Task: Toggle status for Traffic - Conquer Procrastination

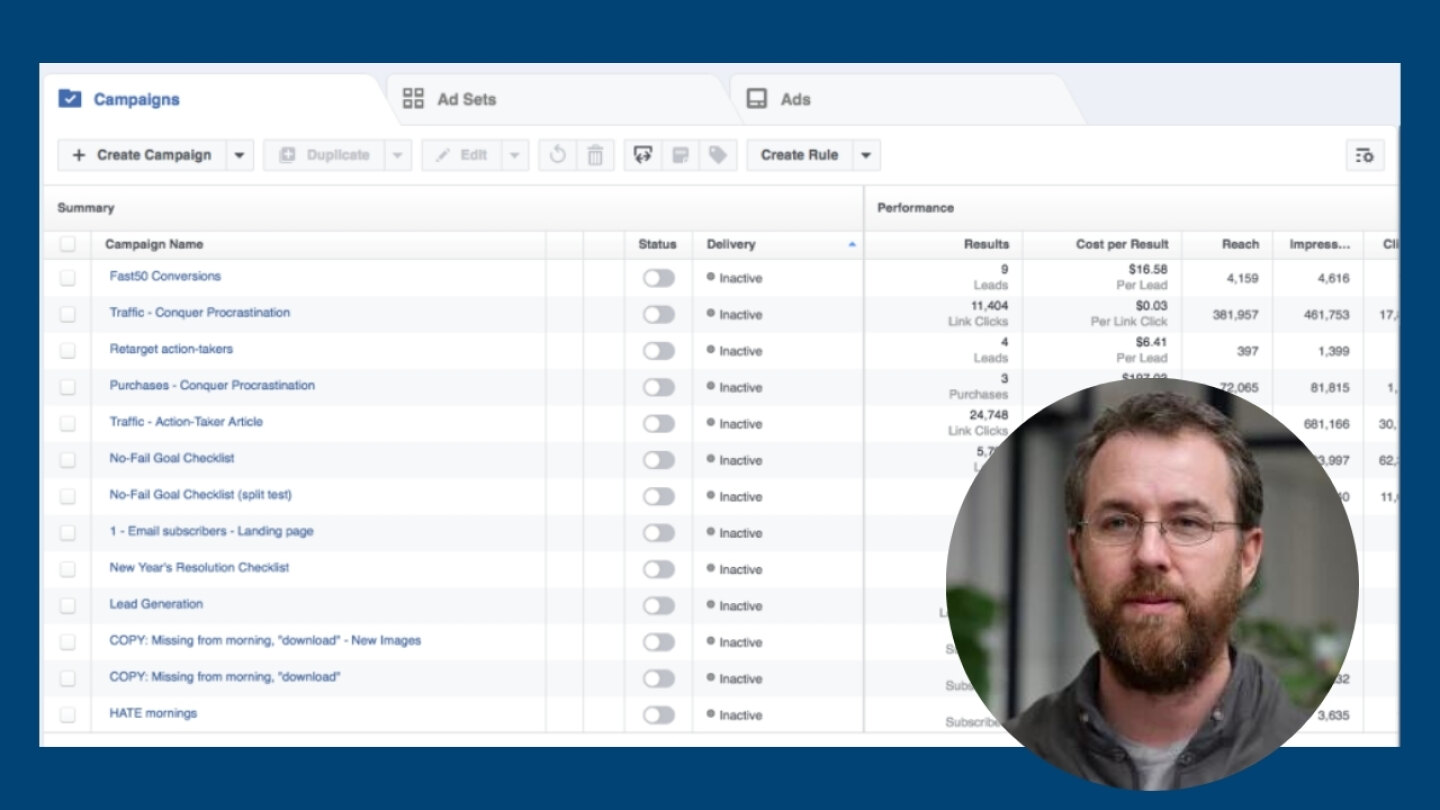Action: pos(658,314)
